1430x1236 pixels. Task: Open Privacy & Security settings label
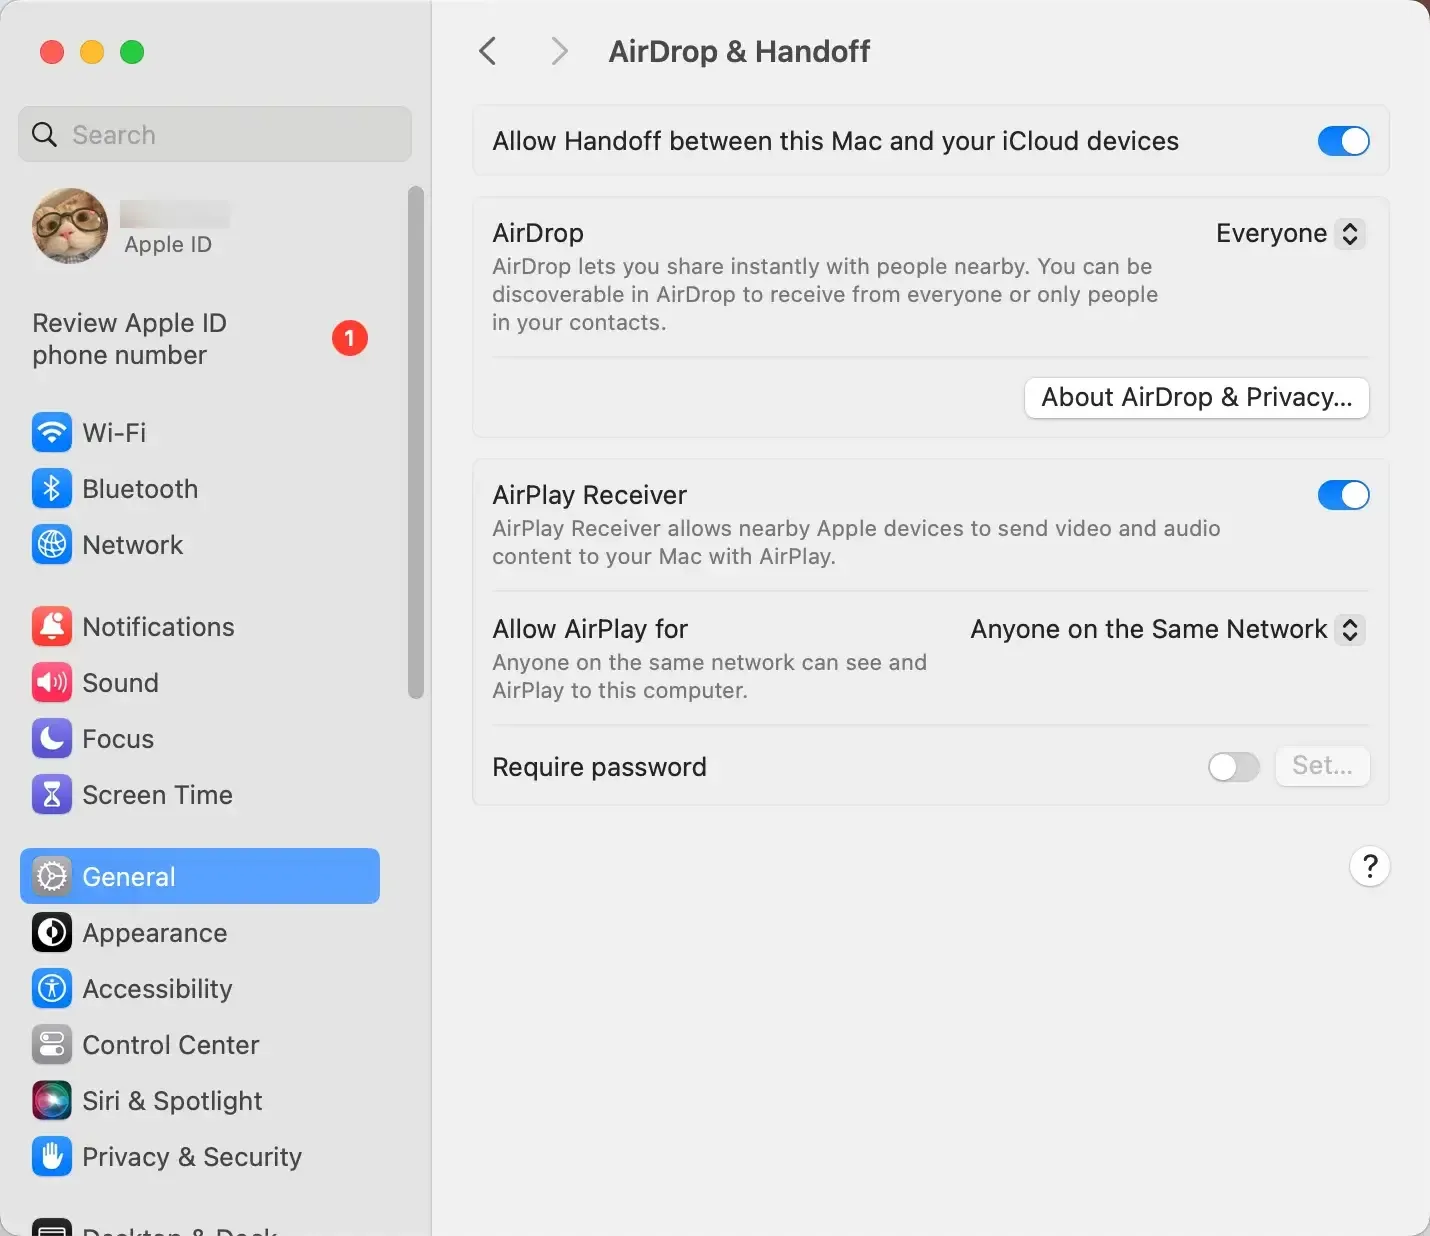tap(192, 1157)
